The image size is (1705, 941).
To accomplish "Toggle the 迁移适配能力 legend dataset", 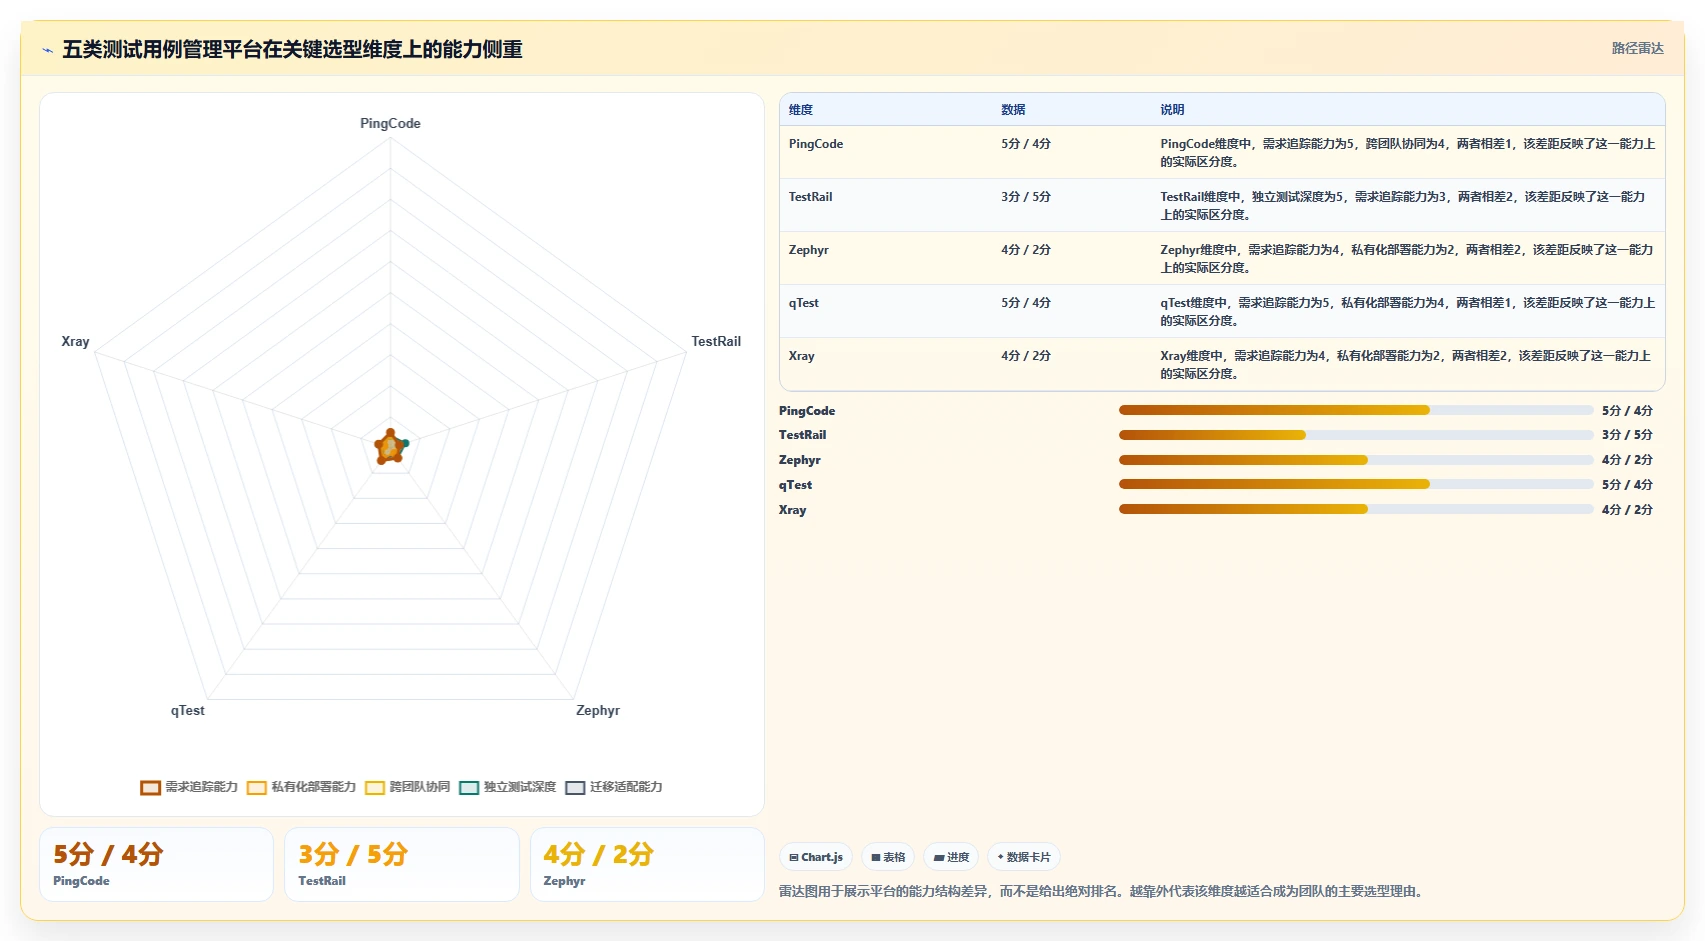I will click(614, 787).
